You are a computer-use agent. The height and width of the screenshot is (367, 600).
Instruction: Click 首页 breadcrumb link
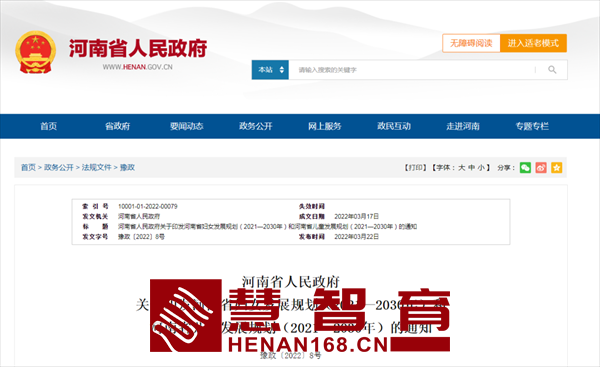[28, 168]
